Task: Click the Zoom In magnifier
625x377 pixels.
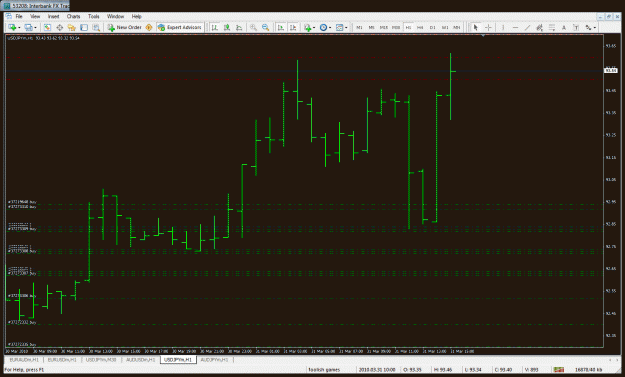Action: click(x=253, y=27)
